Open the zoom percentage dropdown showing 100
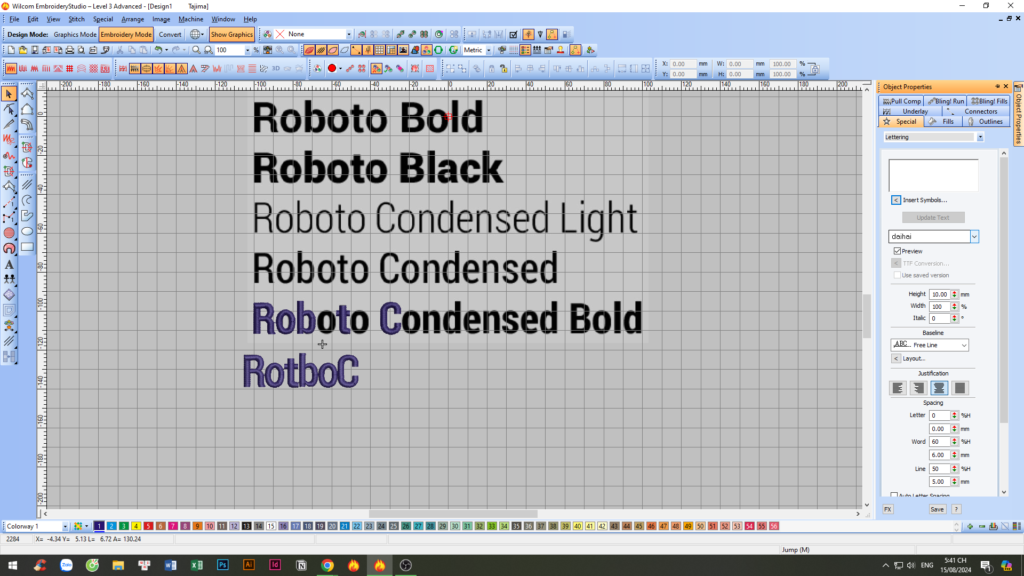1024x576 pixels. click(247, 50)
